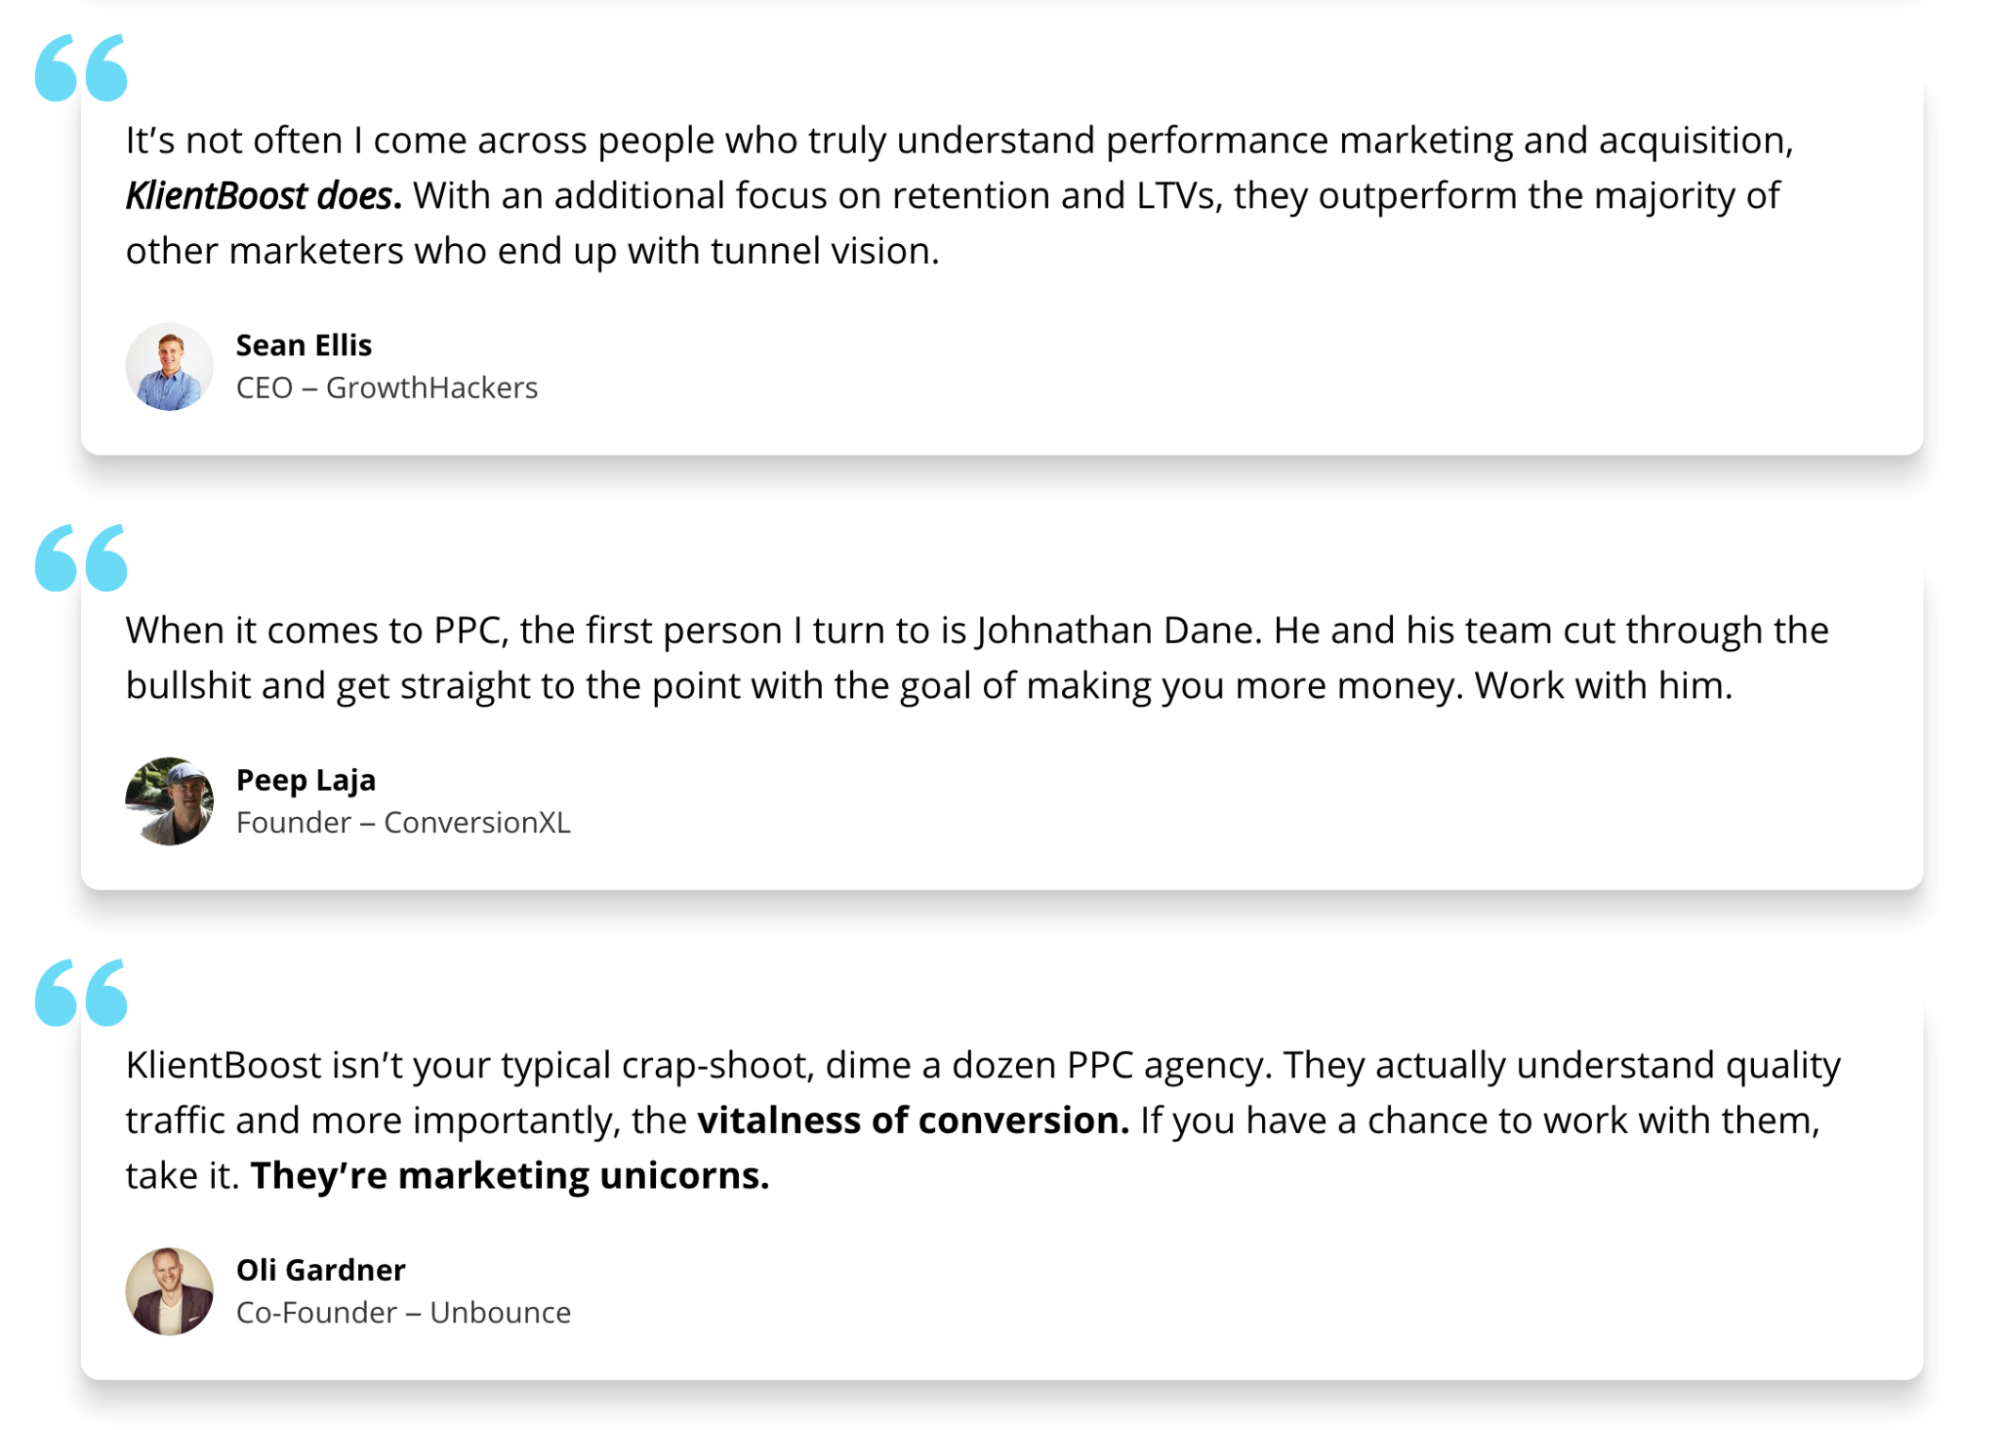1999x1430 pixels.
Task: Click 'Founder – ConversionXL' subtitle
Action: click(x=404, y=823)
